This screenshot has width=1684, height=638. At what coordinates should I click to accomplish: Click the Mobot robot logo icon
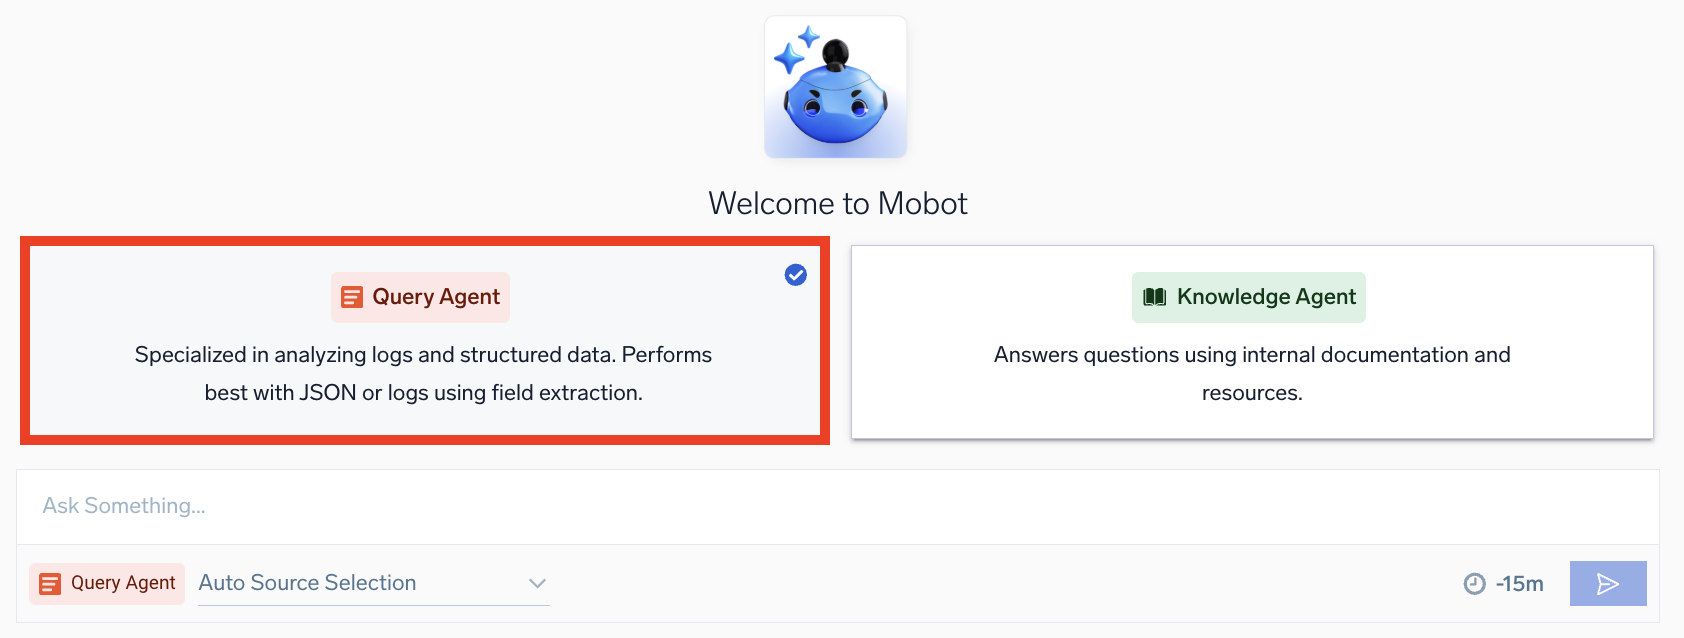[x=835, y=86]
